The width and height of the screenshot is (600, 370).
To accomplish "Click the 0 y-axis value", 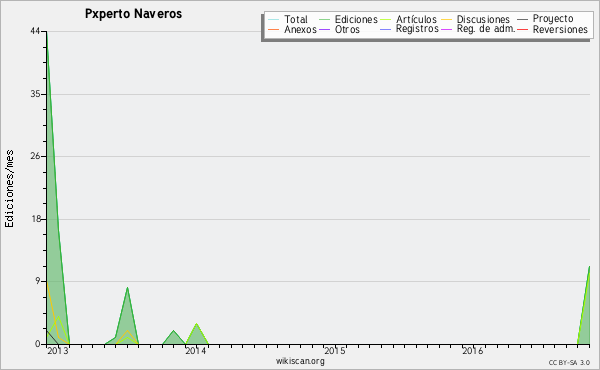I will coord(38,344).
